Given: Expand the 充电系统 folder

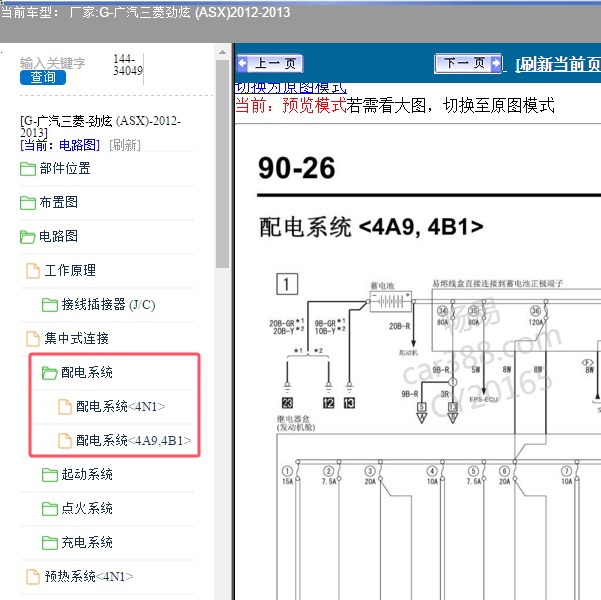Looking at the screenshot, I should 87,542.
